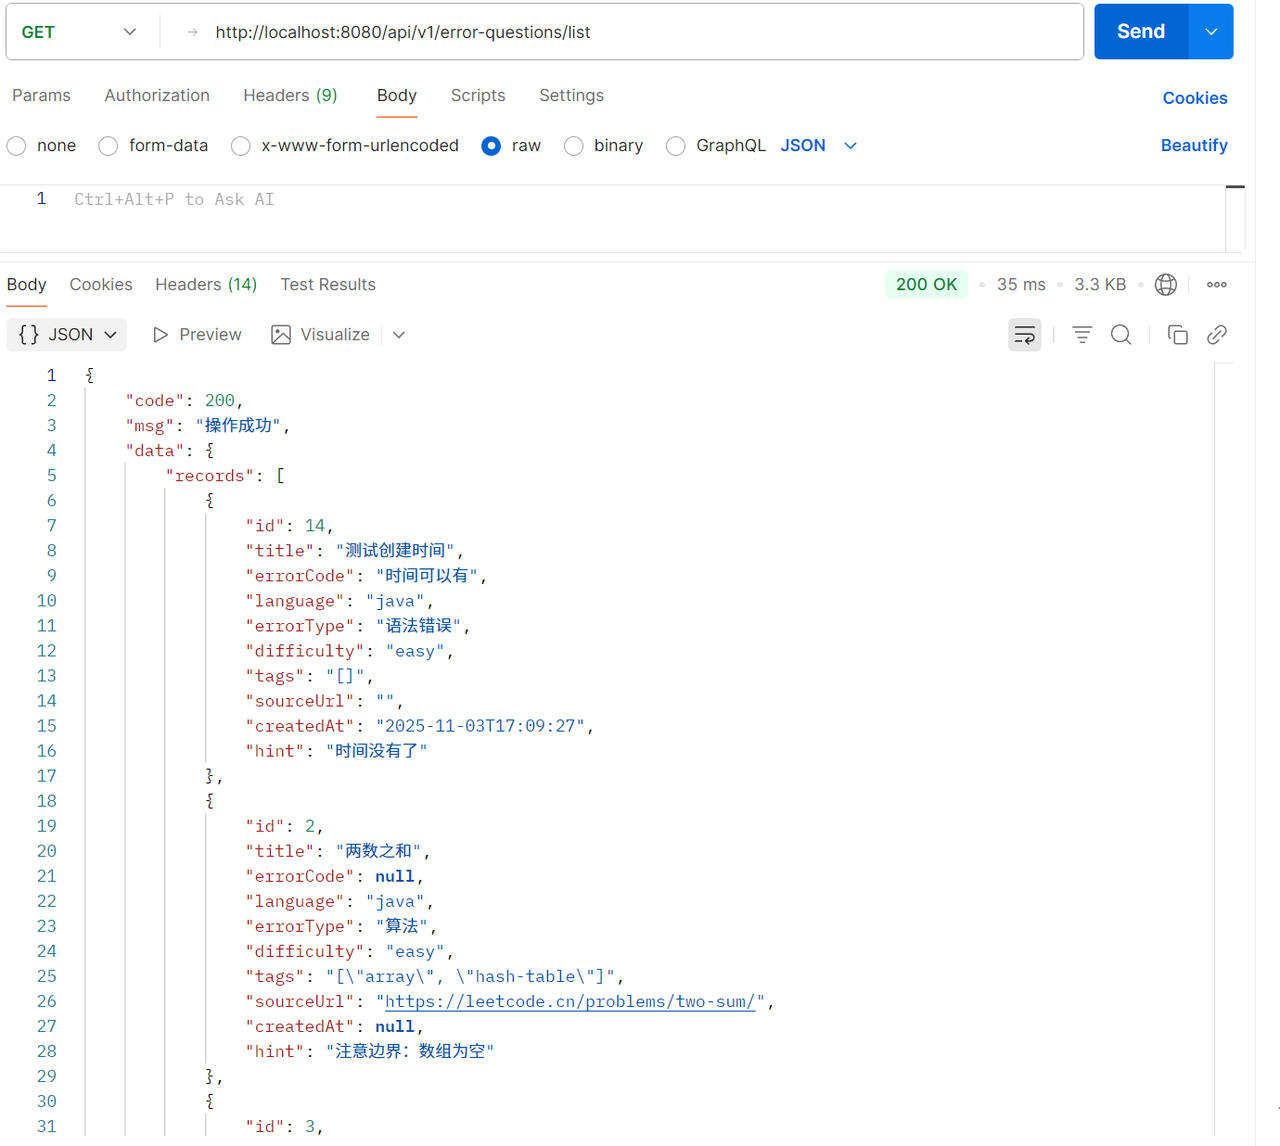Open the Scripts tab

478,96
